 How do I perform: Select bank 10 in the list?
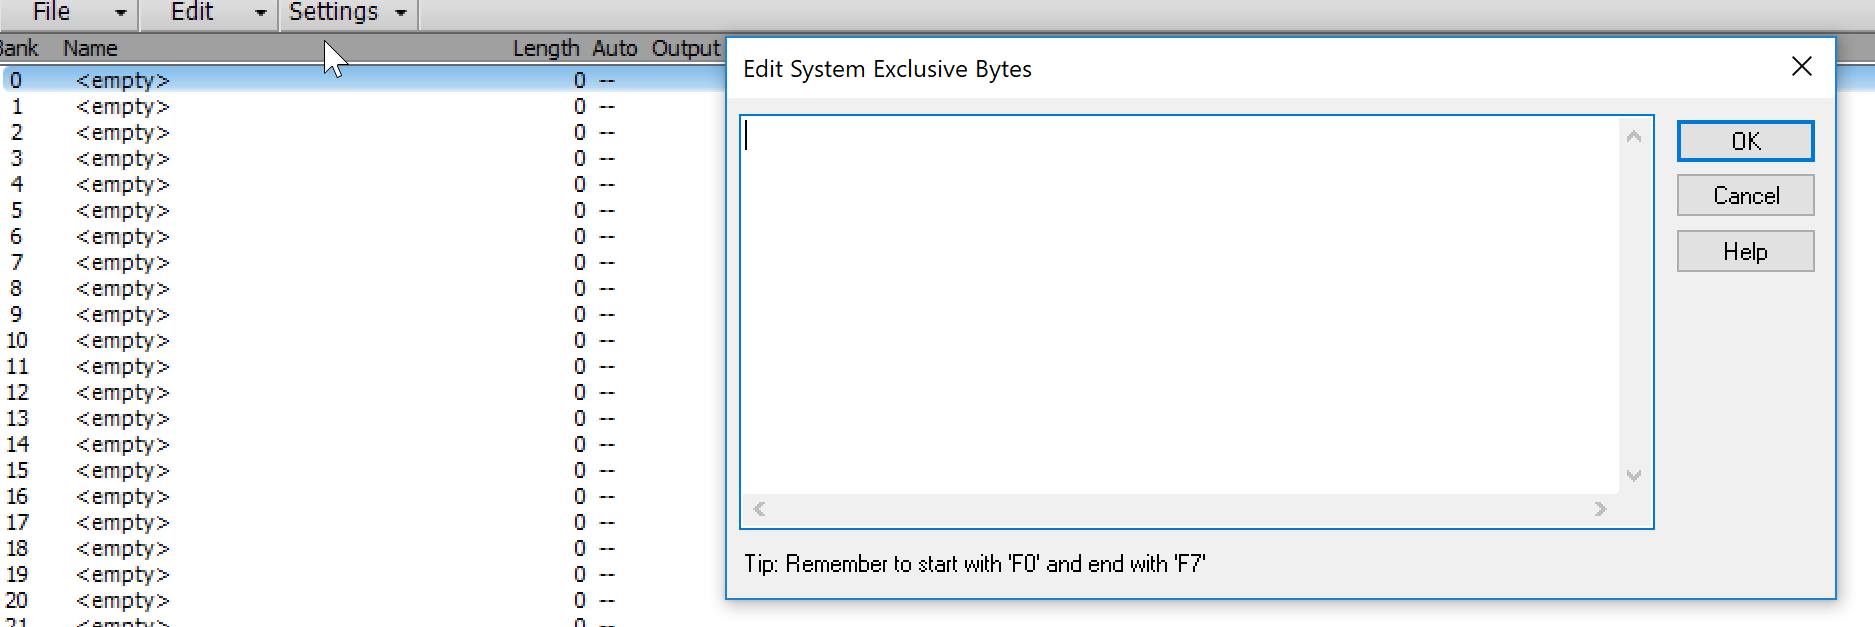122,341
